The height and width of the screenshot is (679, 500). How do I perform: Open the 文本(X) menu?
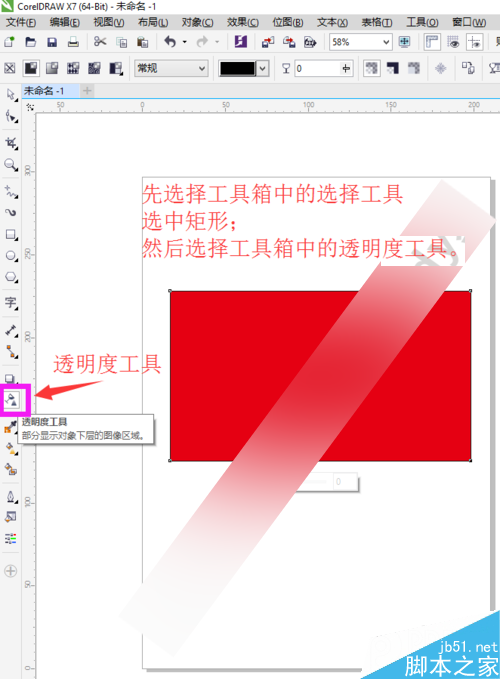click(332, 22)
